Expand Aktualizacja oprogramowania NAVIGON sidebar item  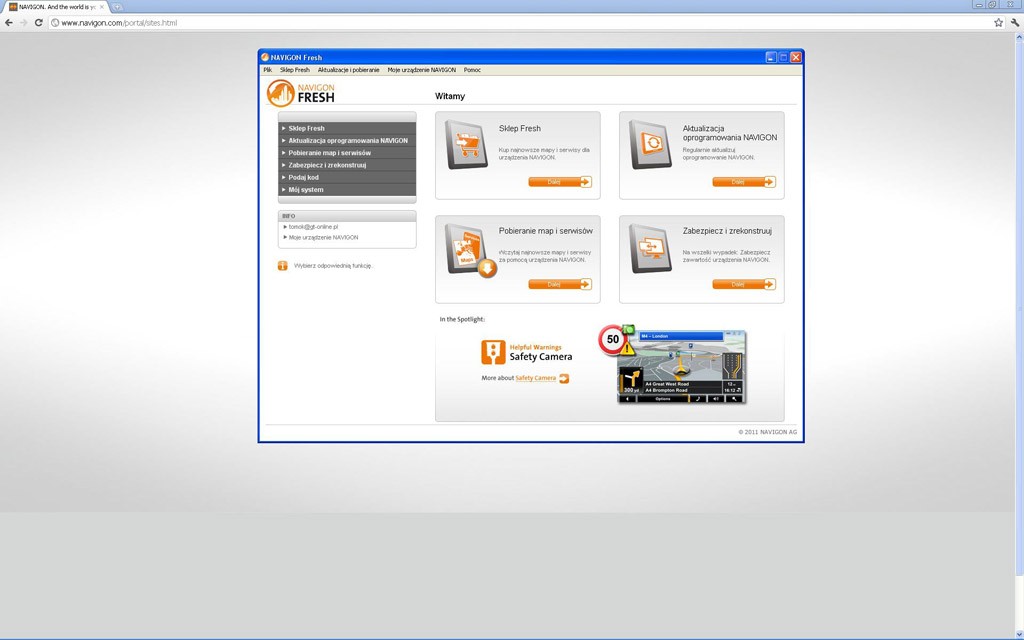tap(347, 140)
